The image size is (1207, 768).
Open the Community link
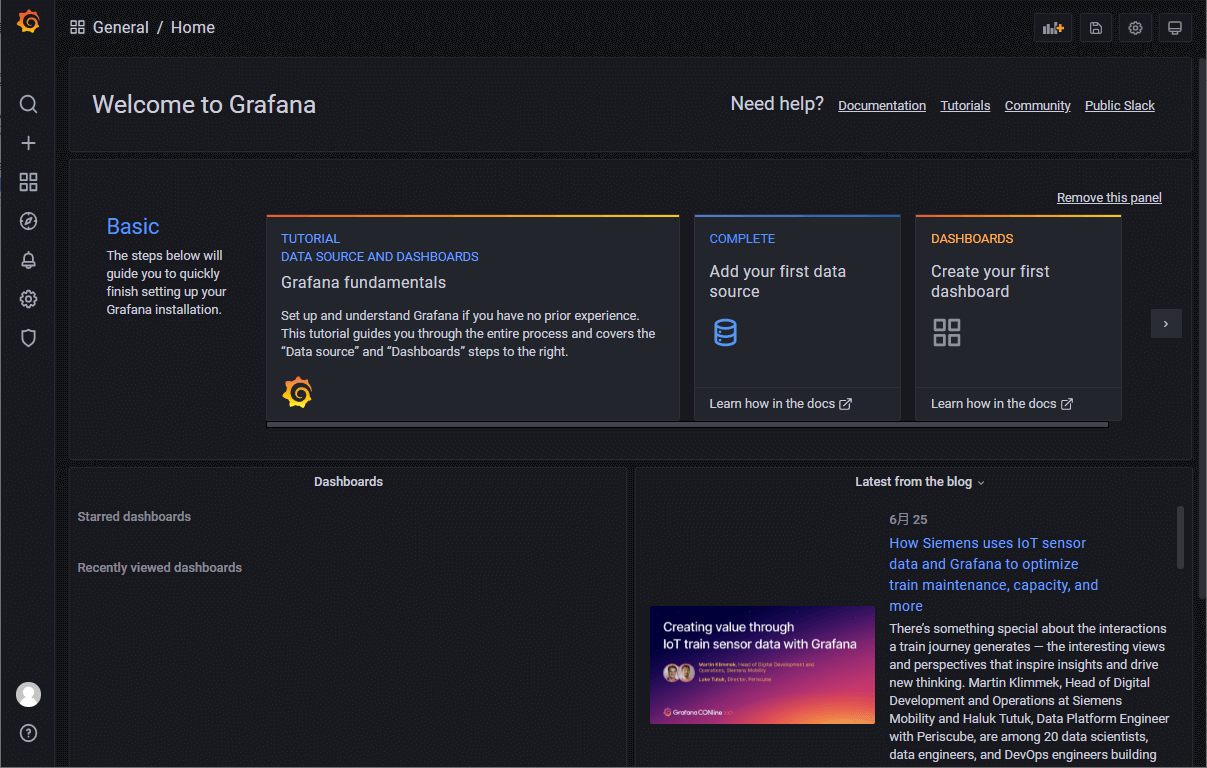pyautogui.click(x=1038, y=106)
